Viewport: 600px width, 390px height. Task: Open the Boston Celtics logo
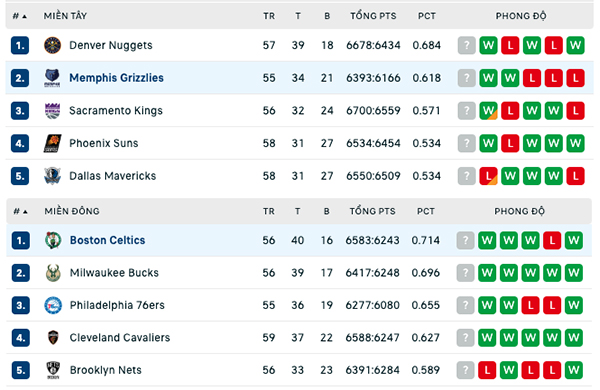point(53,240)
